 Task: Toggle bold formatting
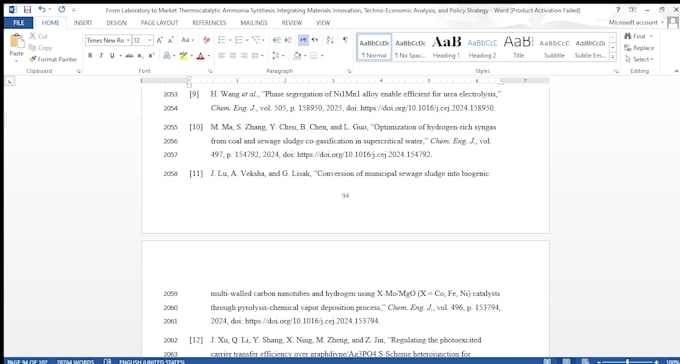pos(90,56)
